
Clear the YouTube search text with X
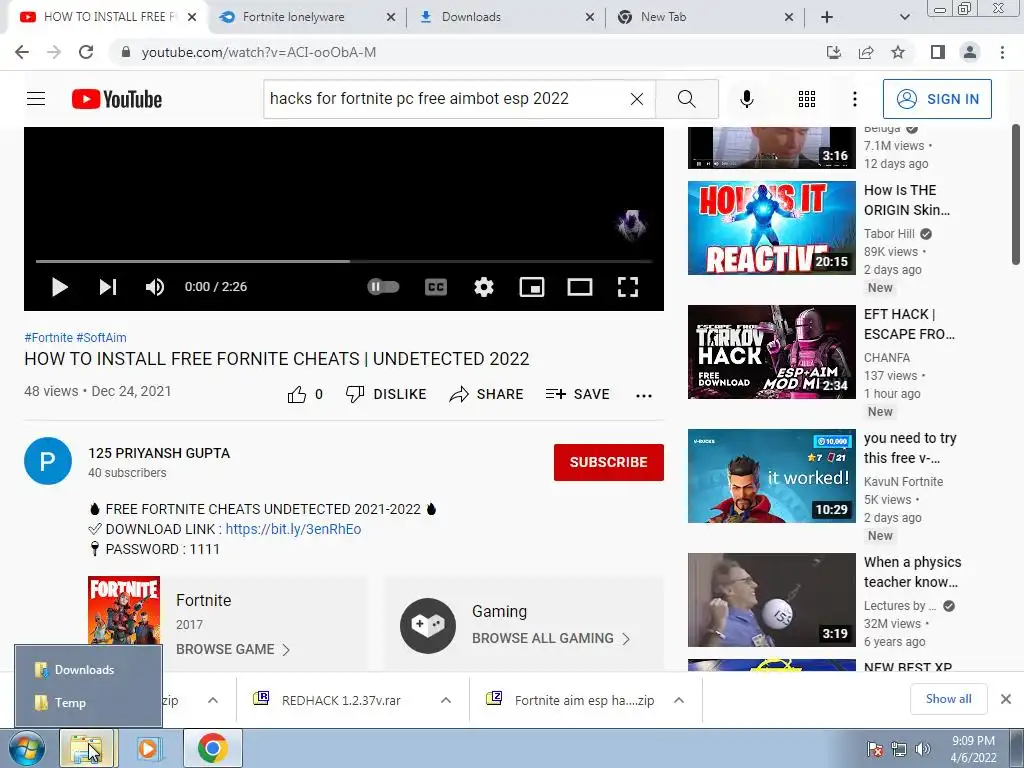(x=636, y=99)
